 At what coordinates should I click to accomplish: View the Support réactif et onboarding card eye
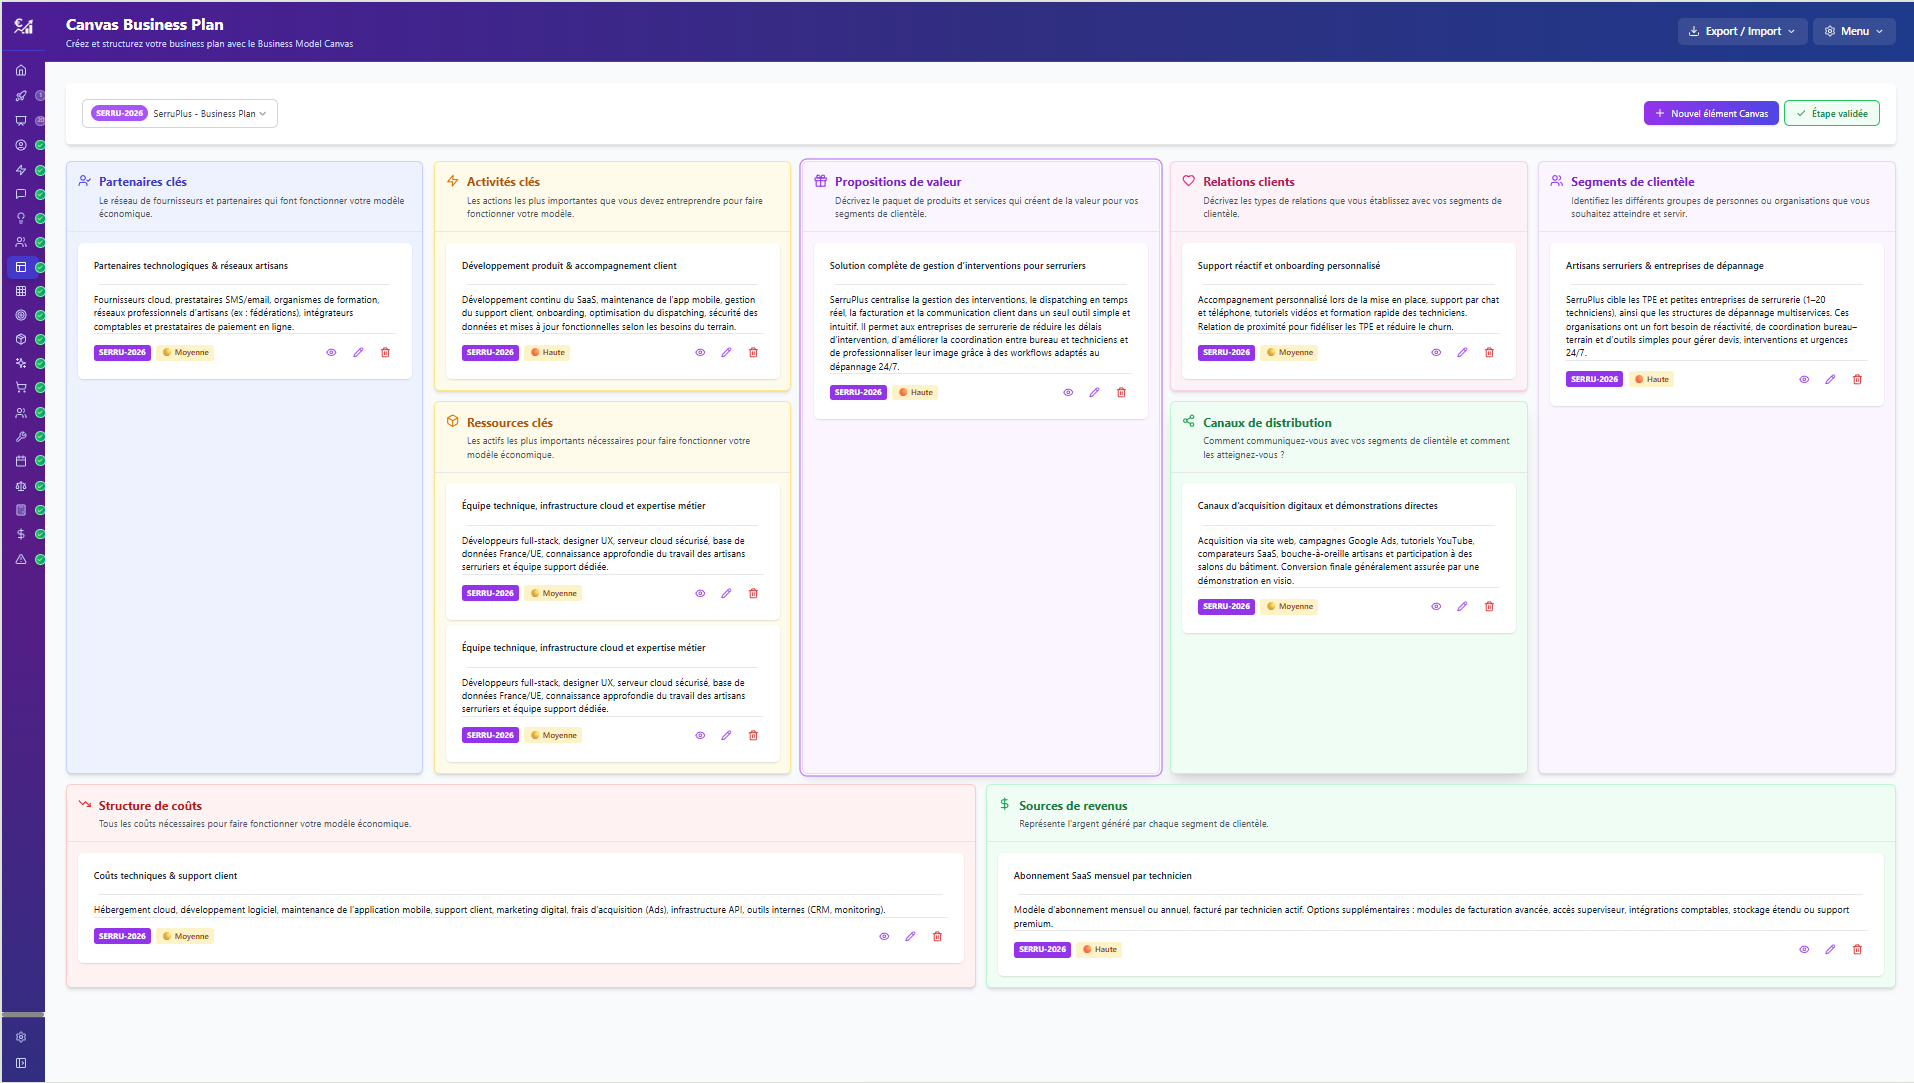(x=1436, y=353)
